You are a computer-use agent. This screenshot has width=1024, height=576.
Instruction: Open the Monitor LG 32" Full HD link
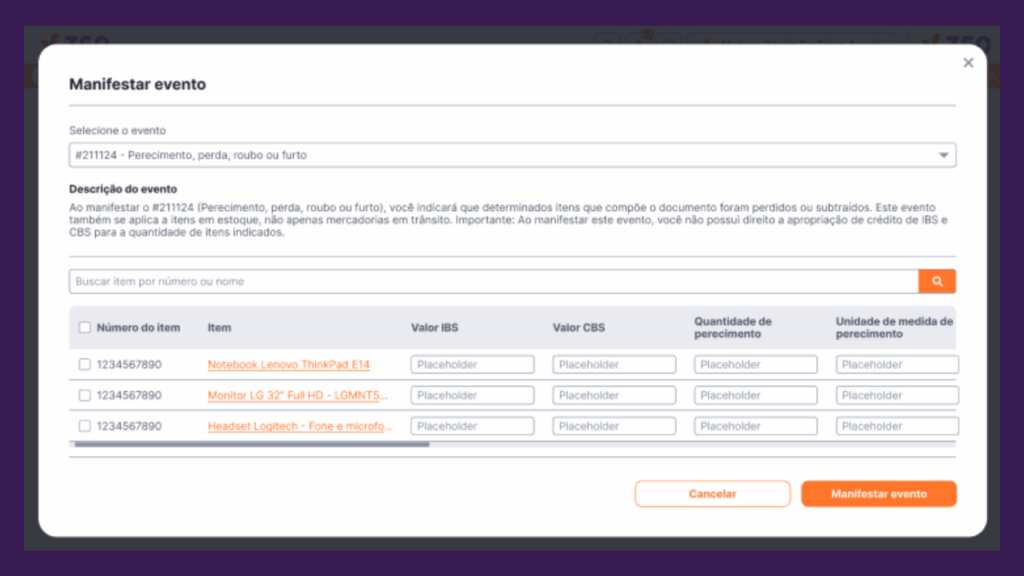click(x=298, y=396)
